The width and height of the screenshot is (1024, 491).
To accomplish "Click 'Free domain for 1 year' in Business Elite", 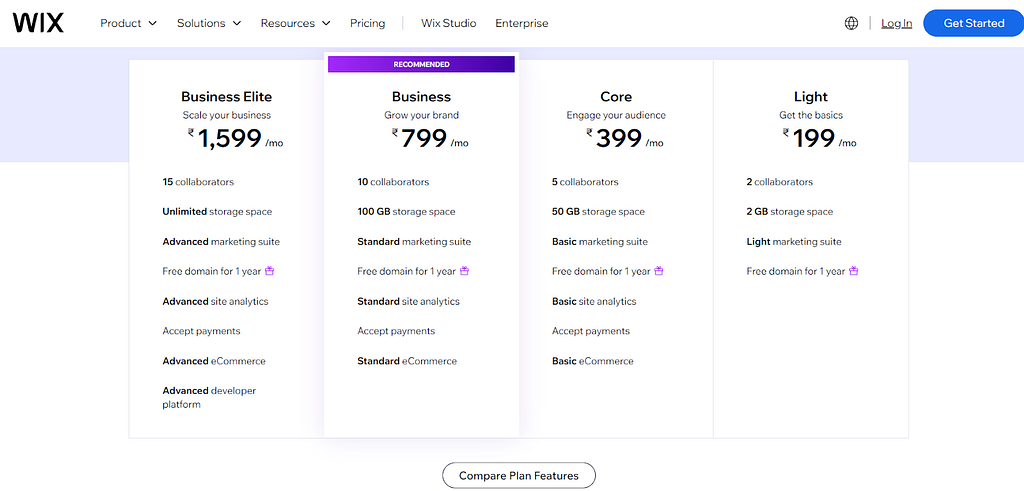I will click(x=212, y=272).
